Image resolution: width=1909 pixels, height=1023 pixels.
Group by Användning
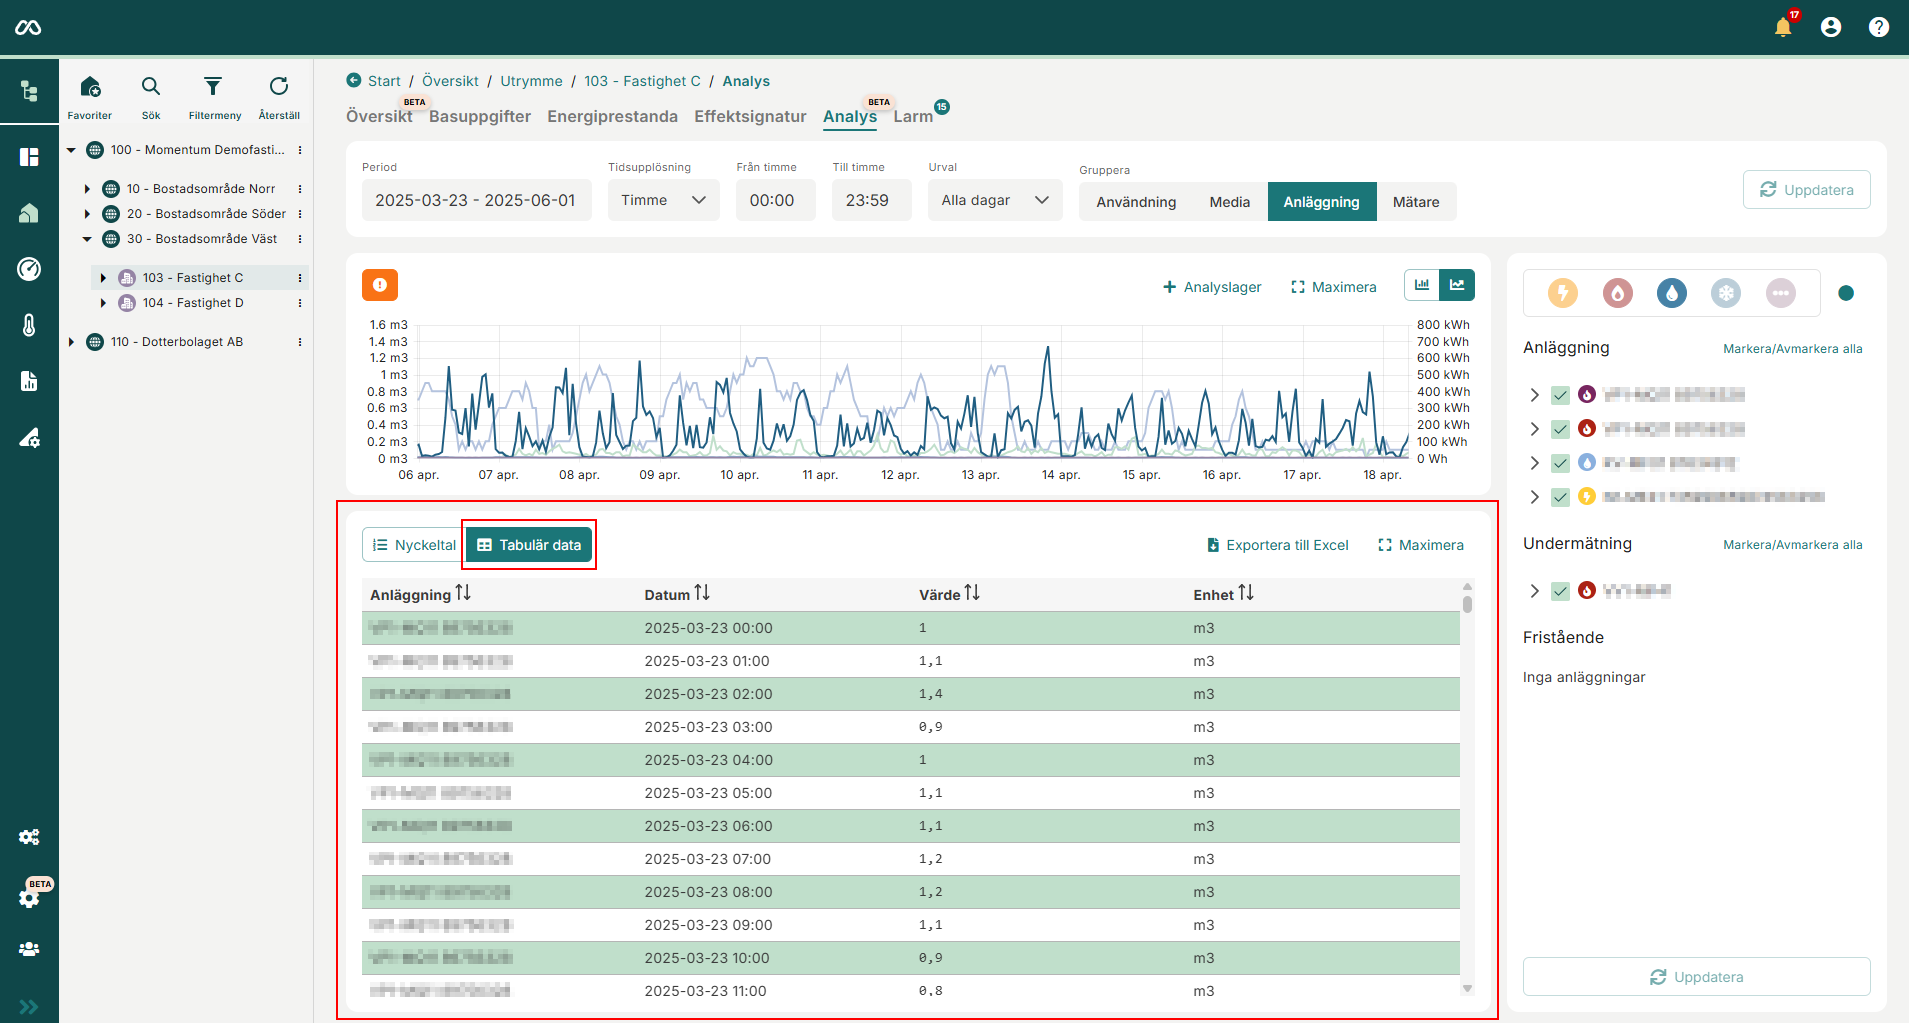[x=1136, y=202]
